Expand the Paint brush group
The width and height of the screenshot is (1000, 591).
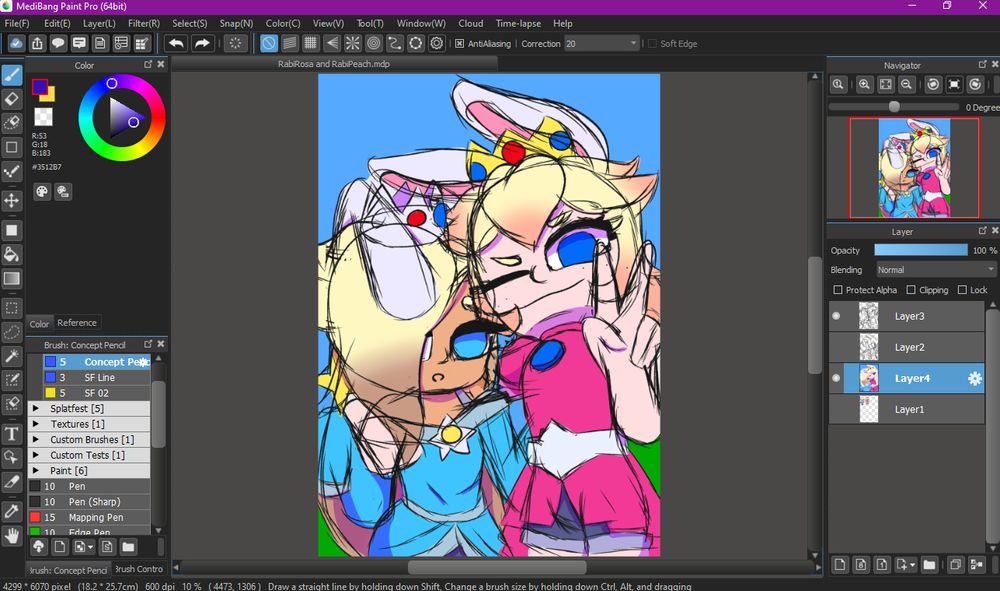36,471
